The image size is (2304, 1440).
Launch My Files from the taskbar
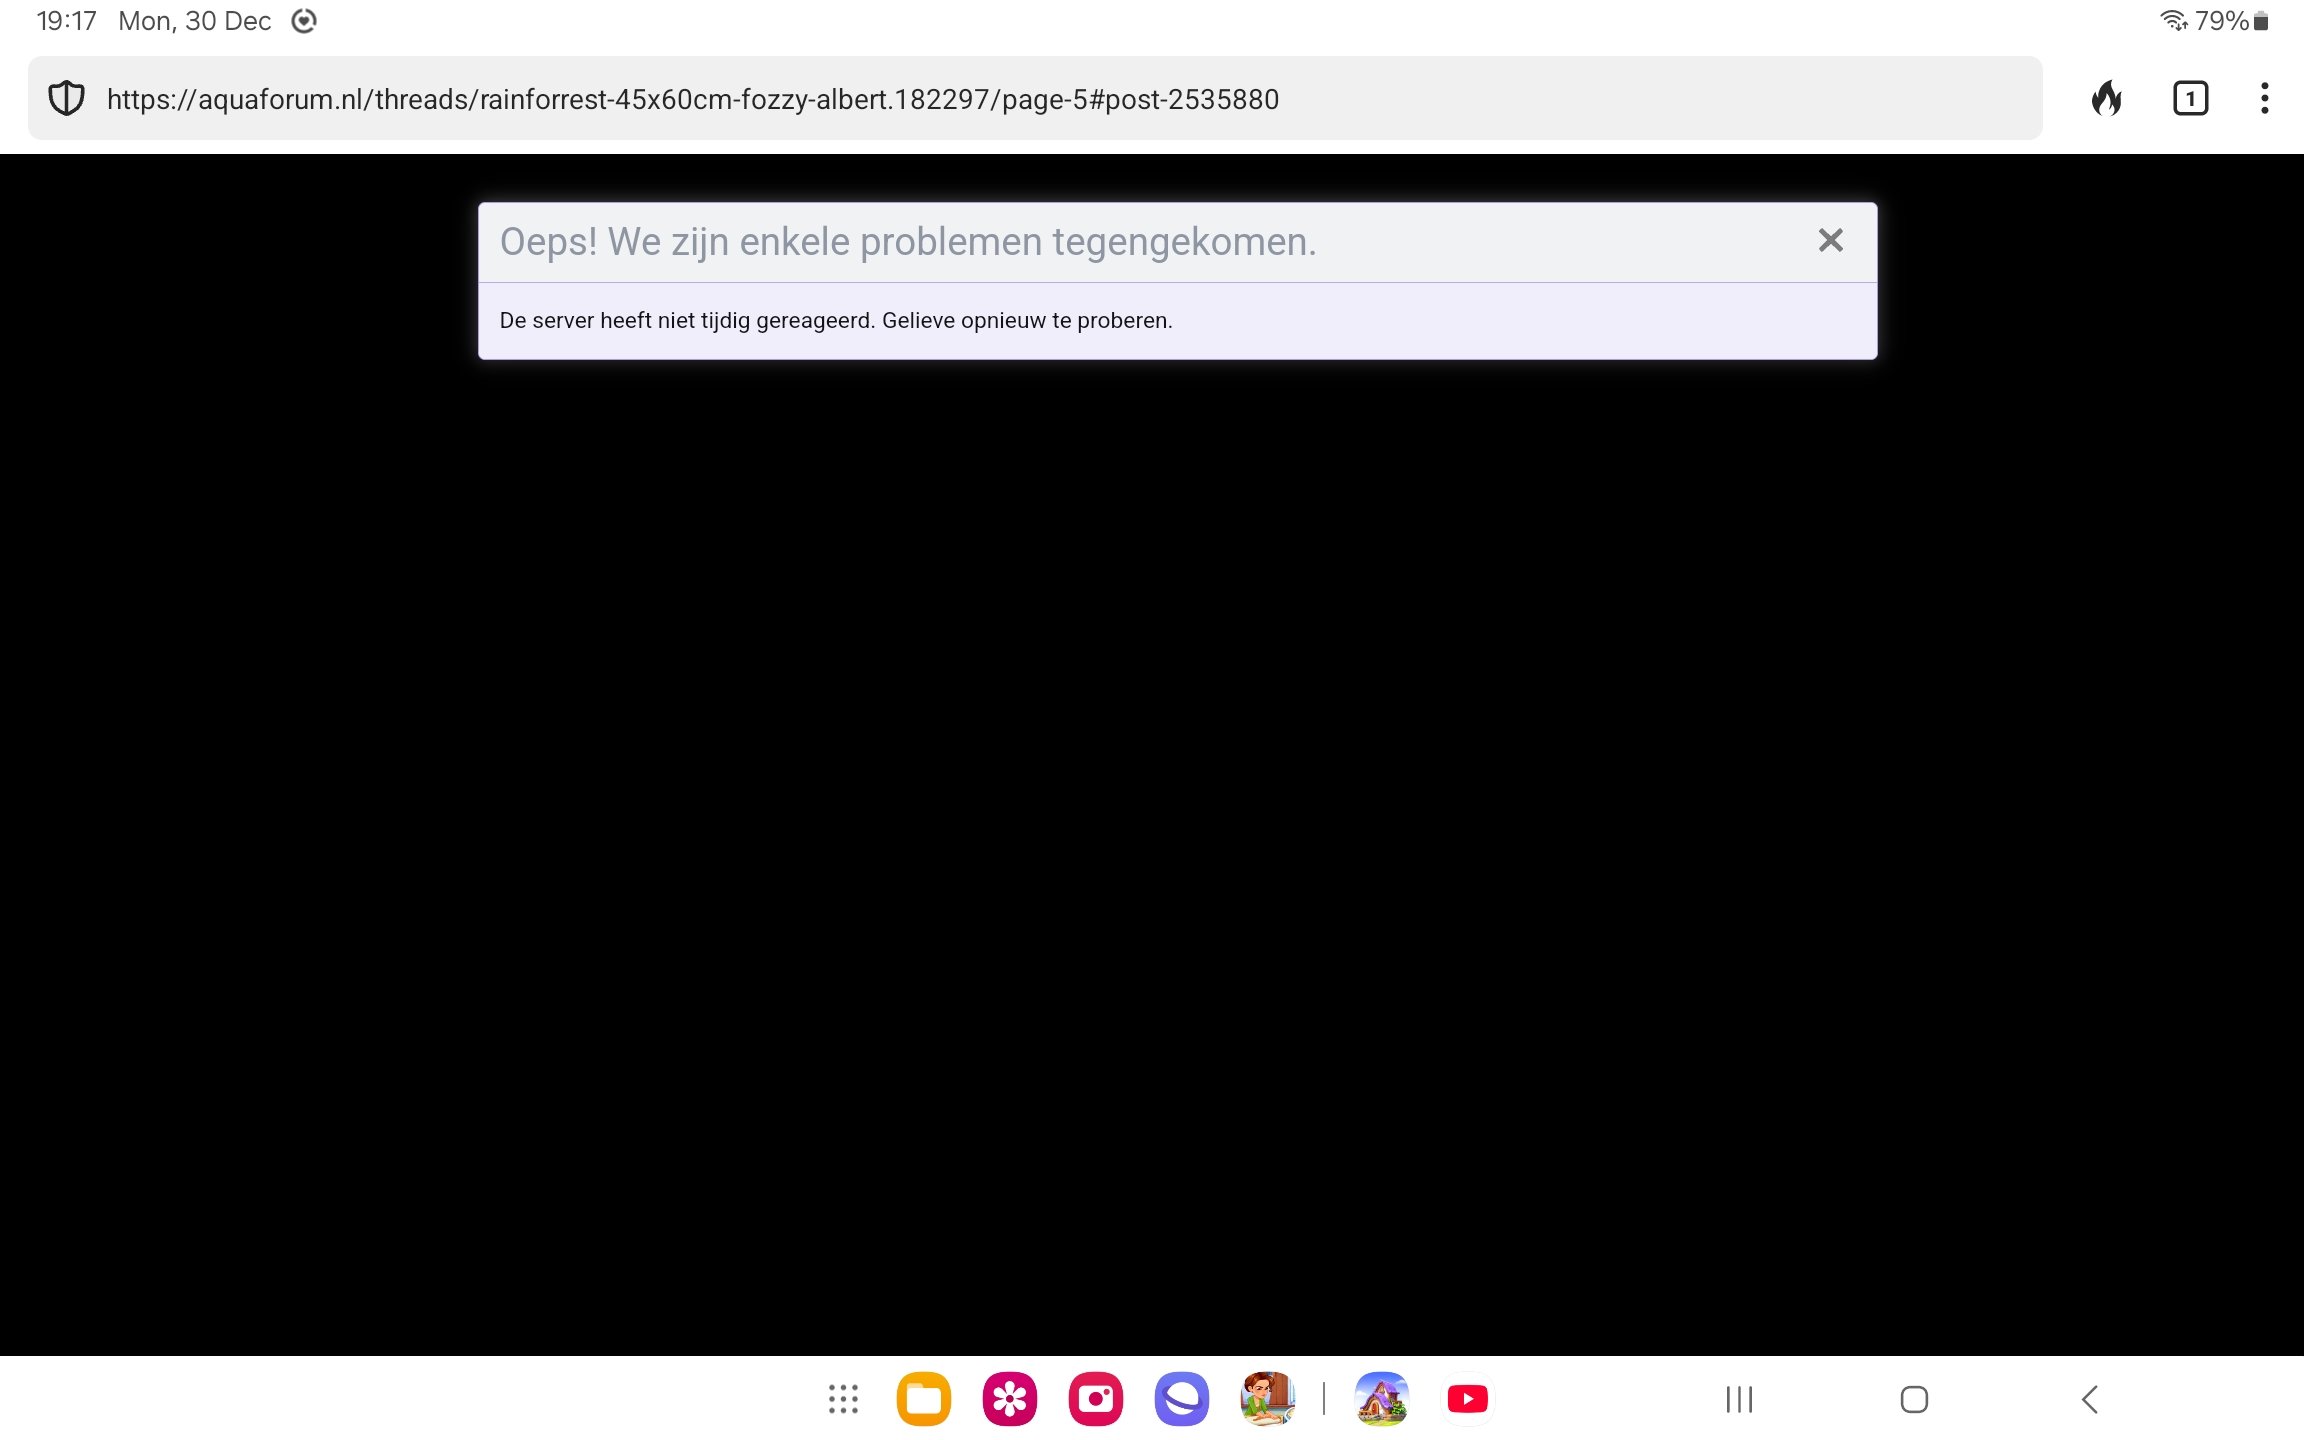coord(923,1399)
